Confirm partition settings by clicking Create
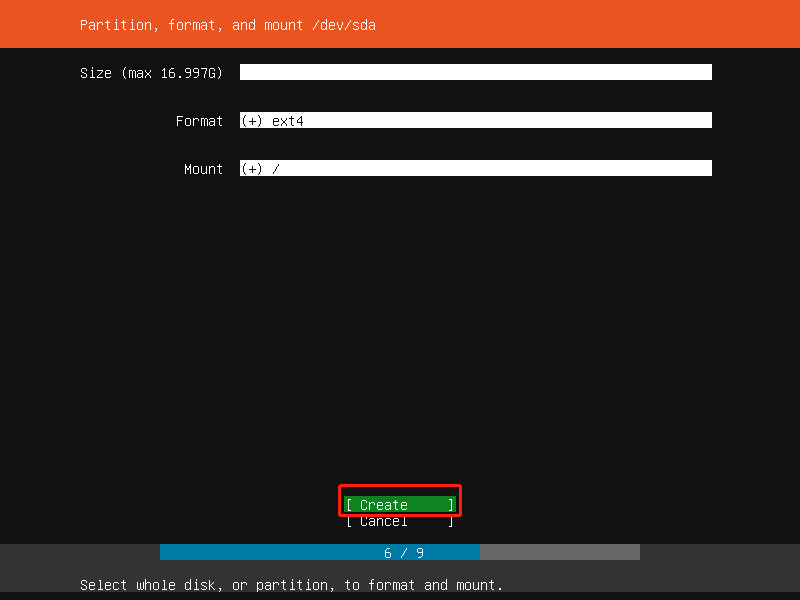The width and height of the screenshot is (800, 600). (x=399, y=505)
